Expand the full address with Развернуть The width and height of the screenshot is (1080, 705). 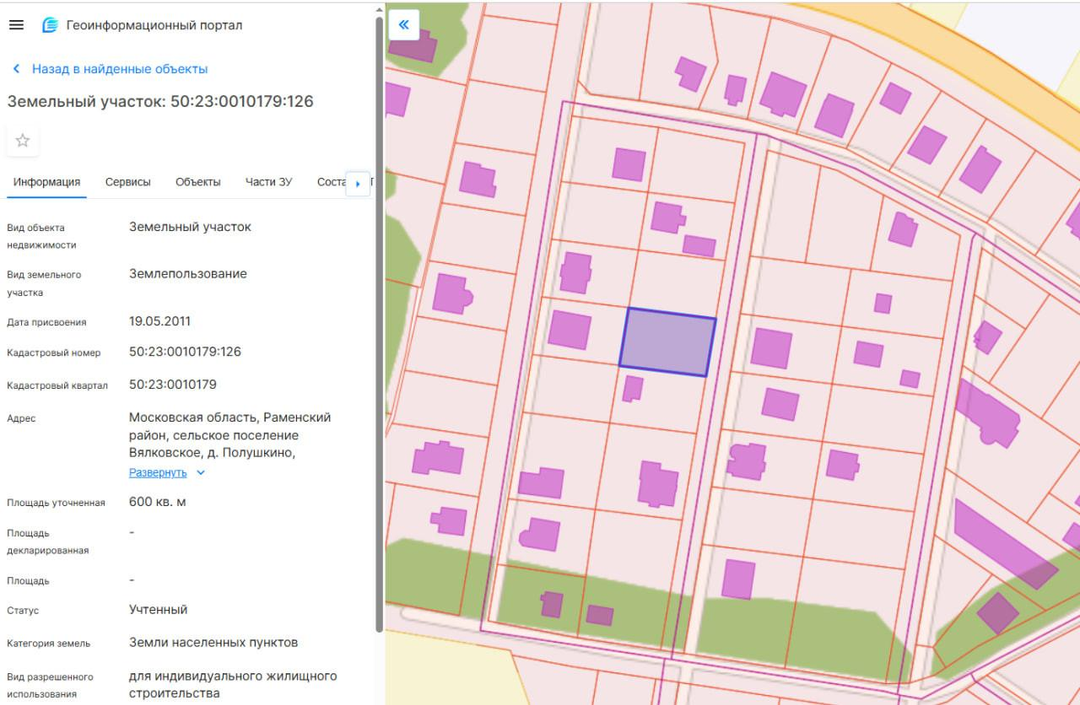coord(157,472)
